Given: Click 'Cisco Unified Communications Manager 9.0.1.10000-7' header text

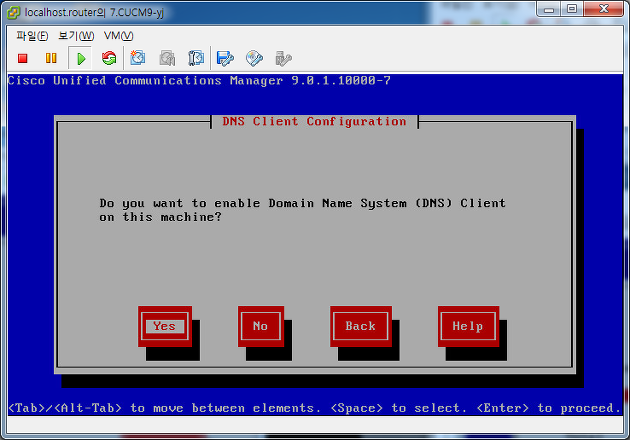Looking at the screenshot, I should coord(199,81).
